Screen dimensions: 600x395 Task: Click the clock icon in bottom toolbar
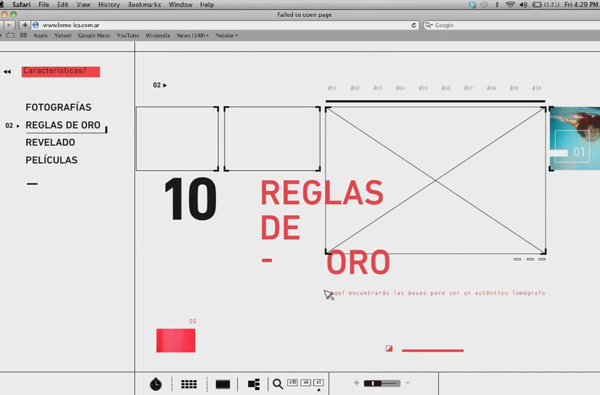click(x=155, y=384)
